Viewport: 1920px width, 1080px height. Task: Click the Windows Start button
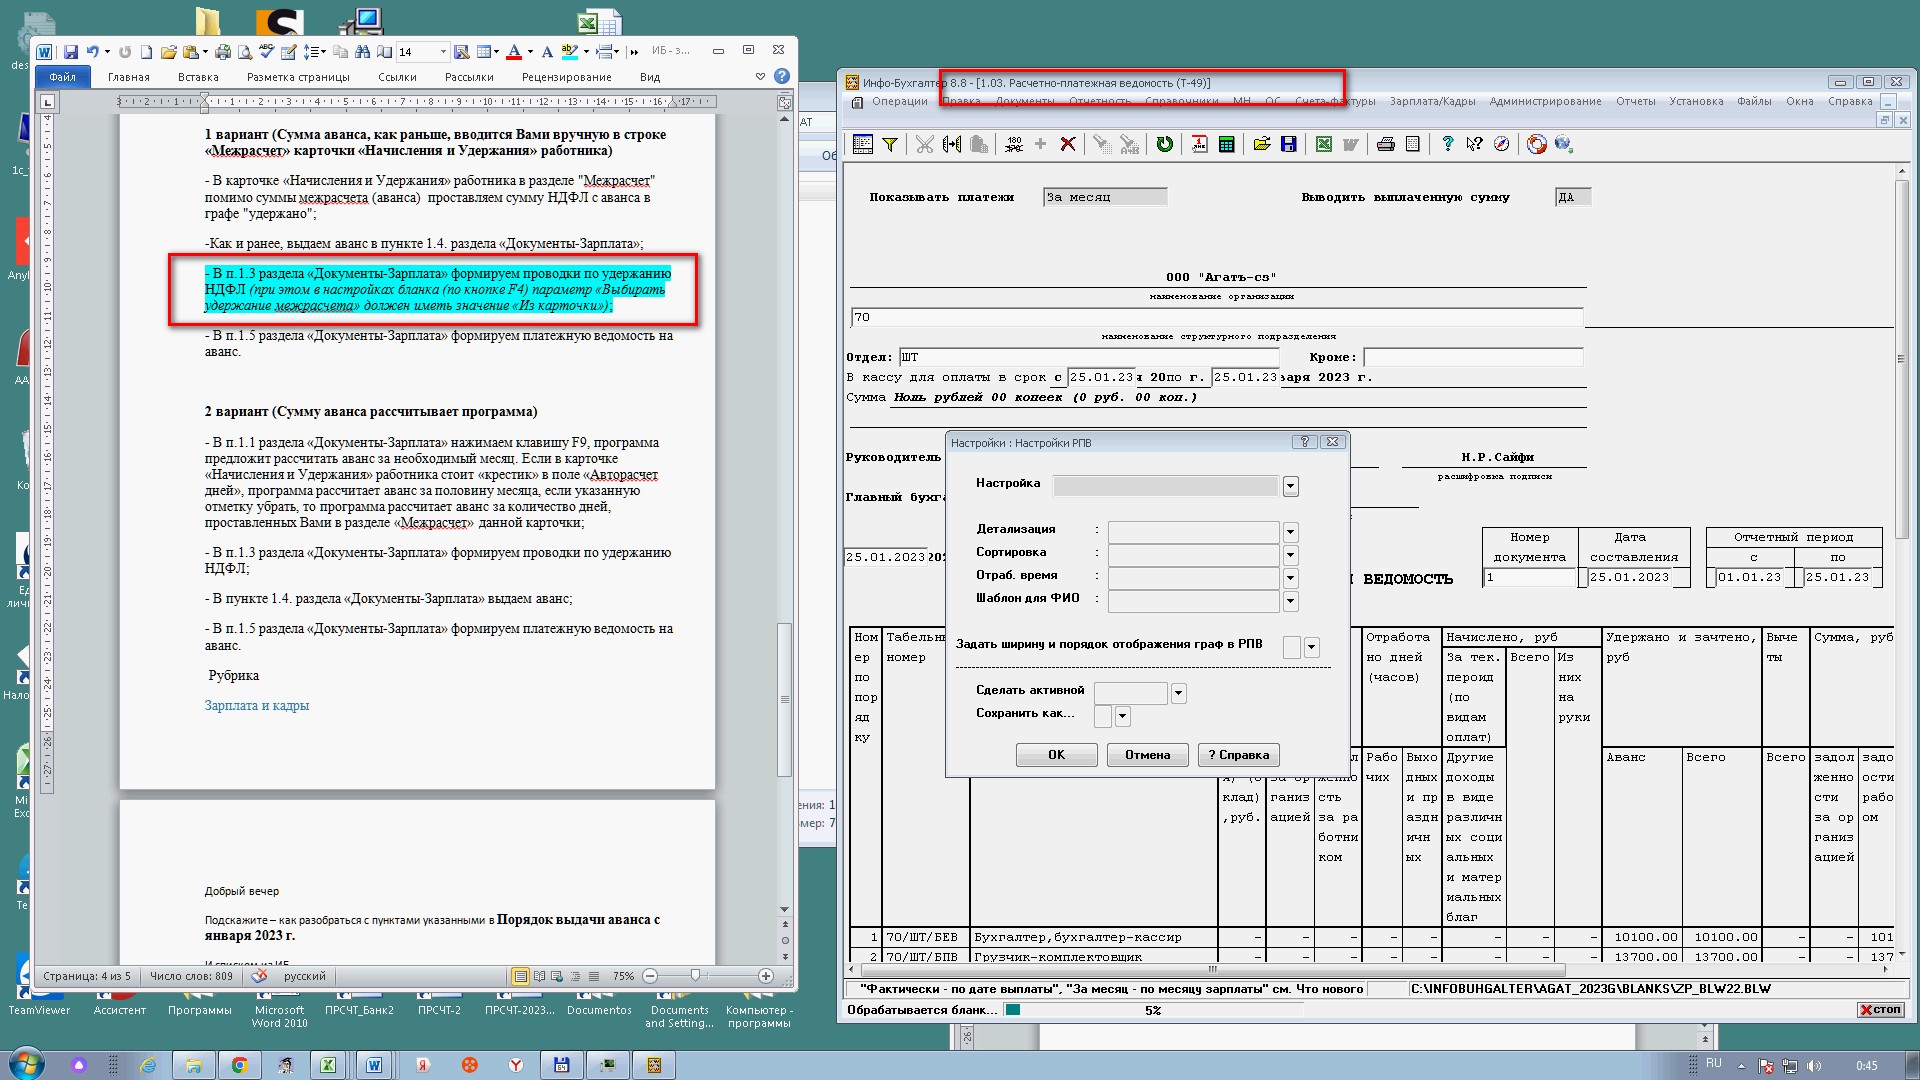27,1065
